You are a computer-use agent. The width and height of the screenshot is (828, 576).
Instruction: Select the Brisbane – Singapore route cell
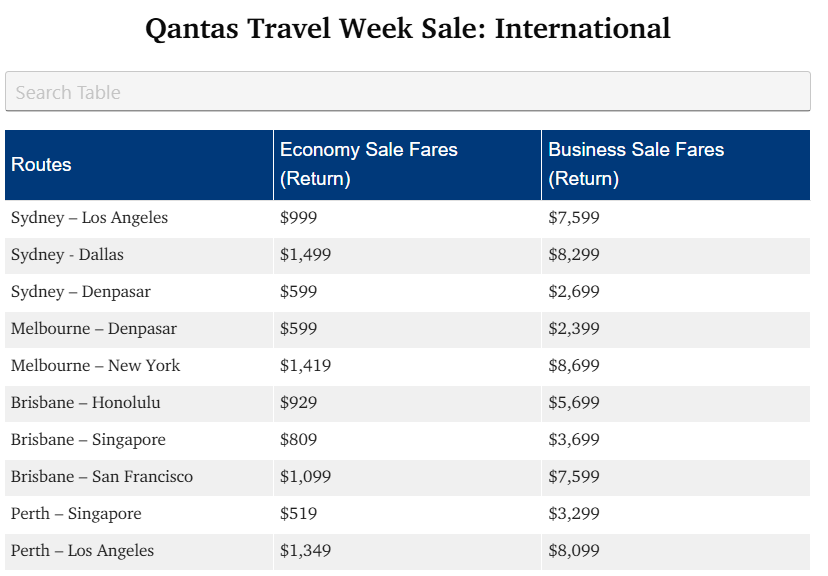[89, 440]
